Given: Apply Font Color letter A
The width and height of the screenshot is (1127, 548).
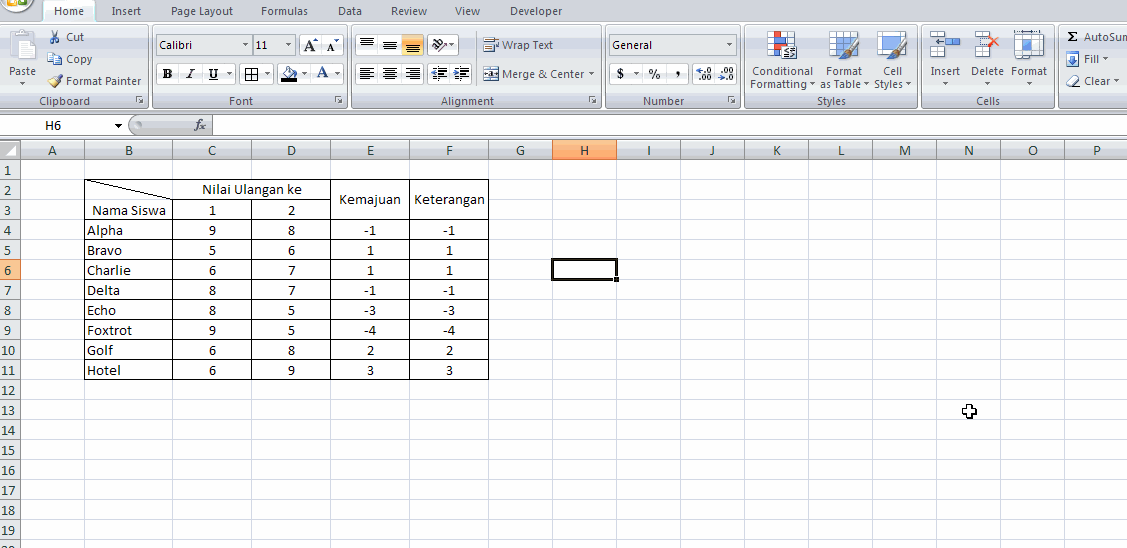Looking at the screenshot, I should point(322,73).
